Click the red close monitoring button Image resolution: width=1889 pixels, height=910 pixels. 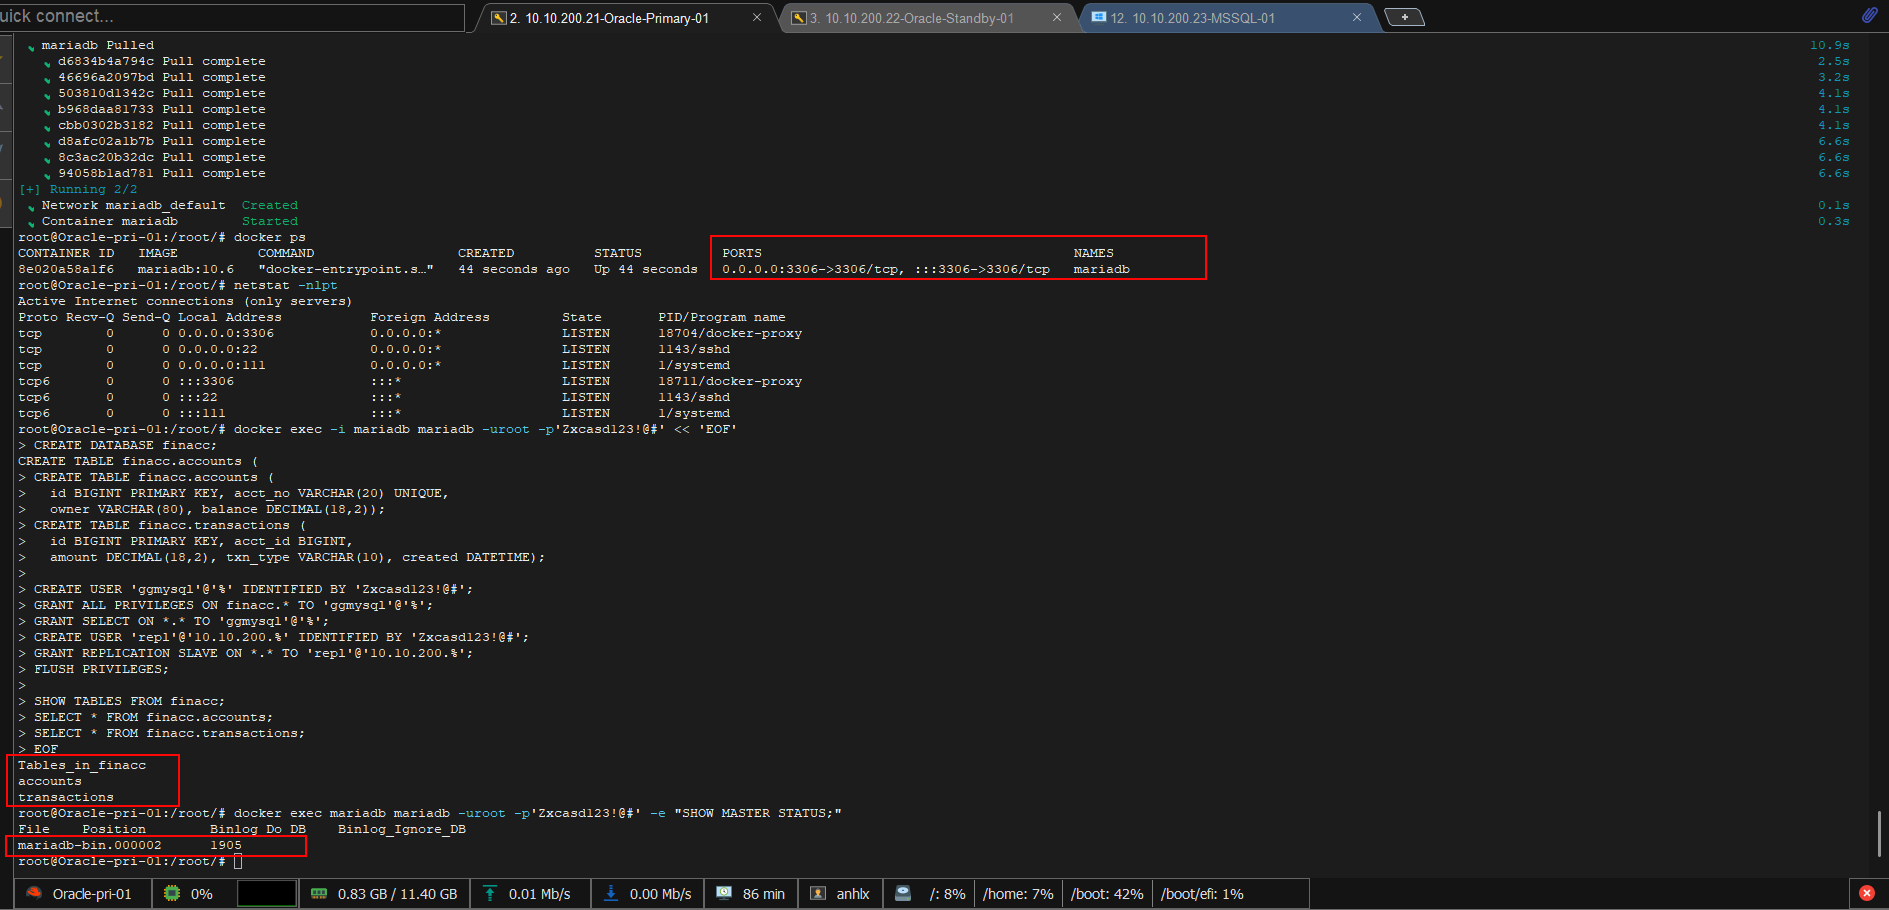[1867, 893]
